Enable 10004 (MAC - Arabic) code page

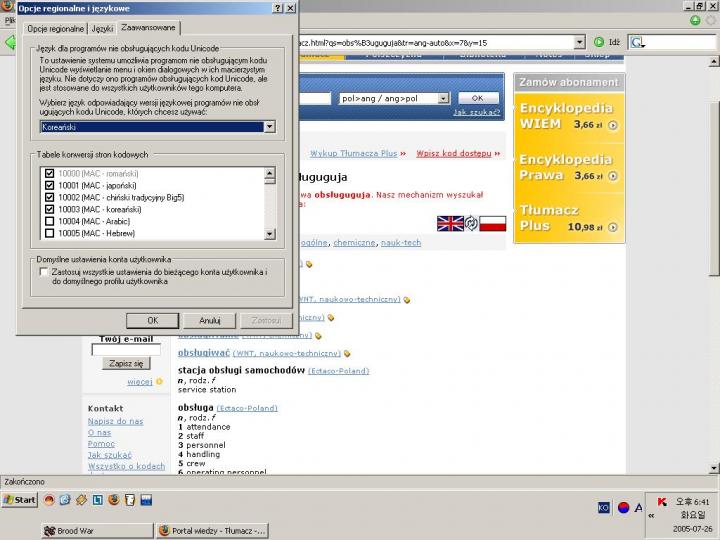50,221
